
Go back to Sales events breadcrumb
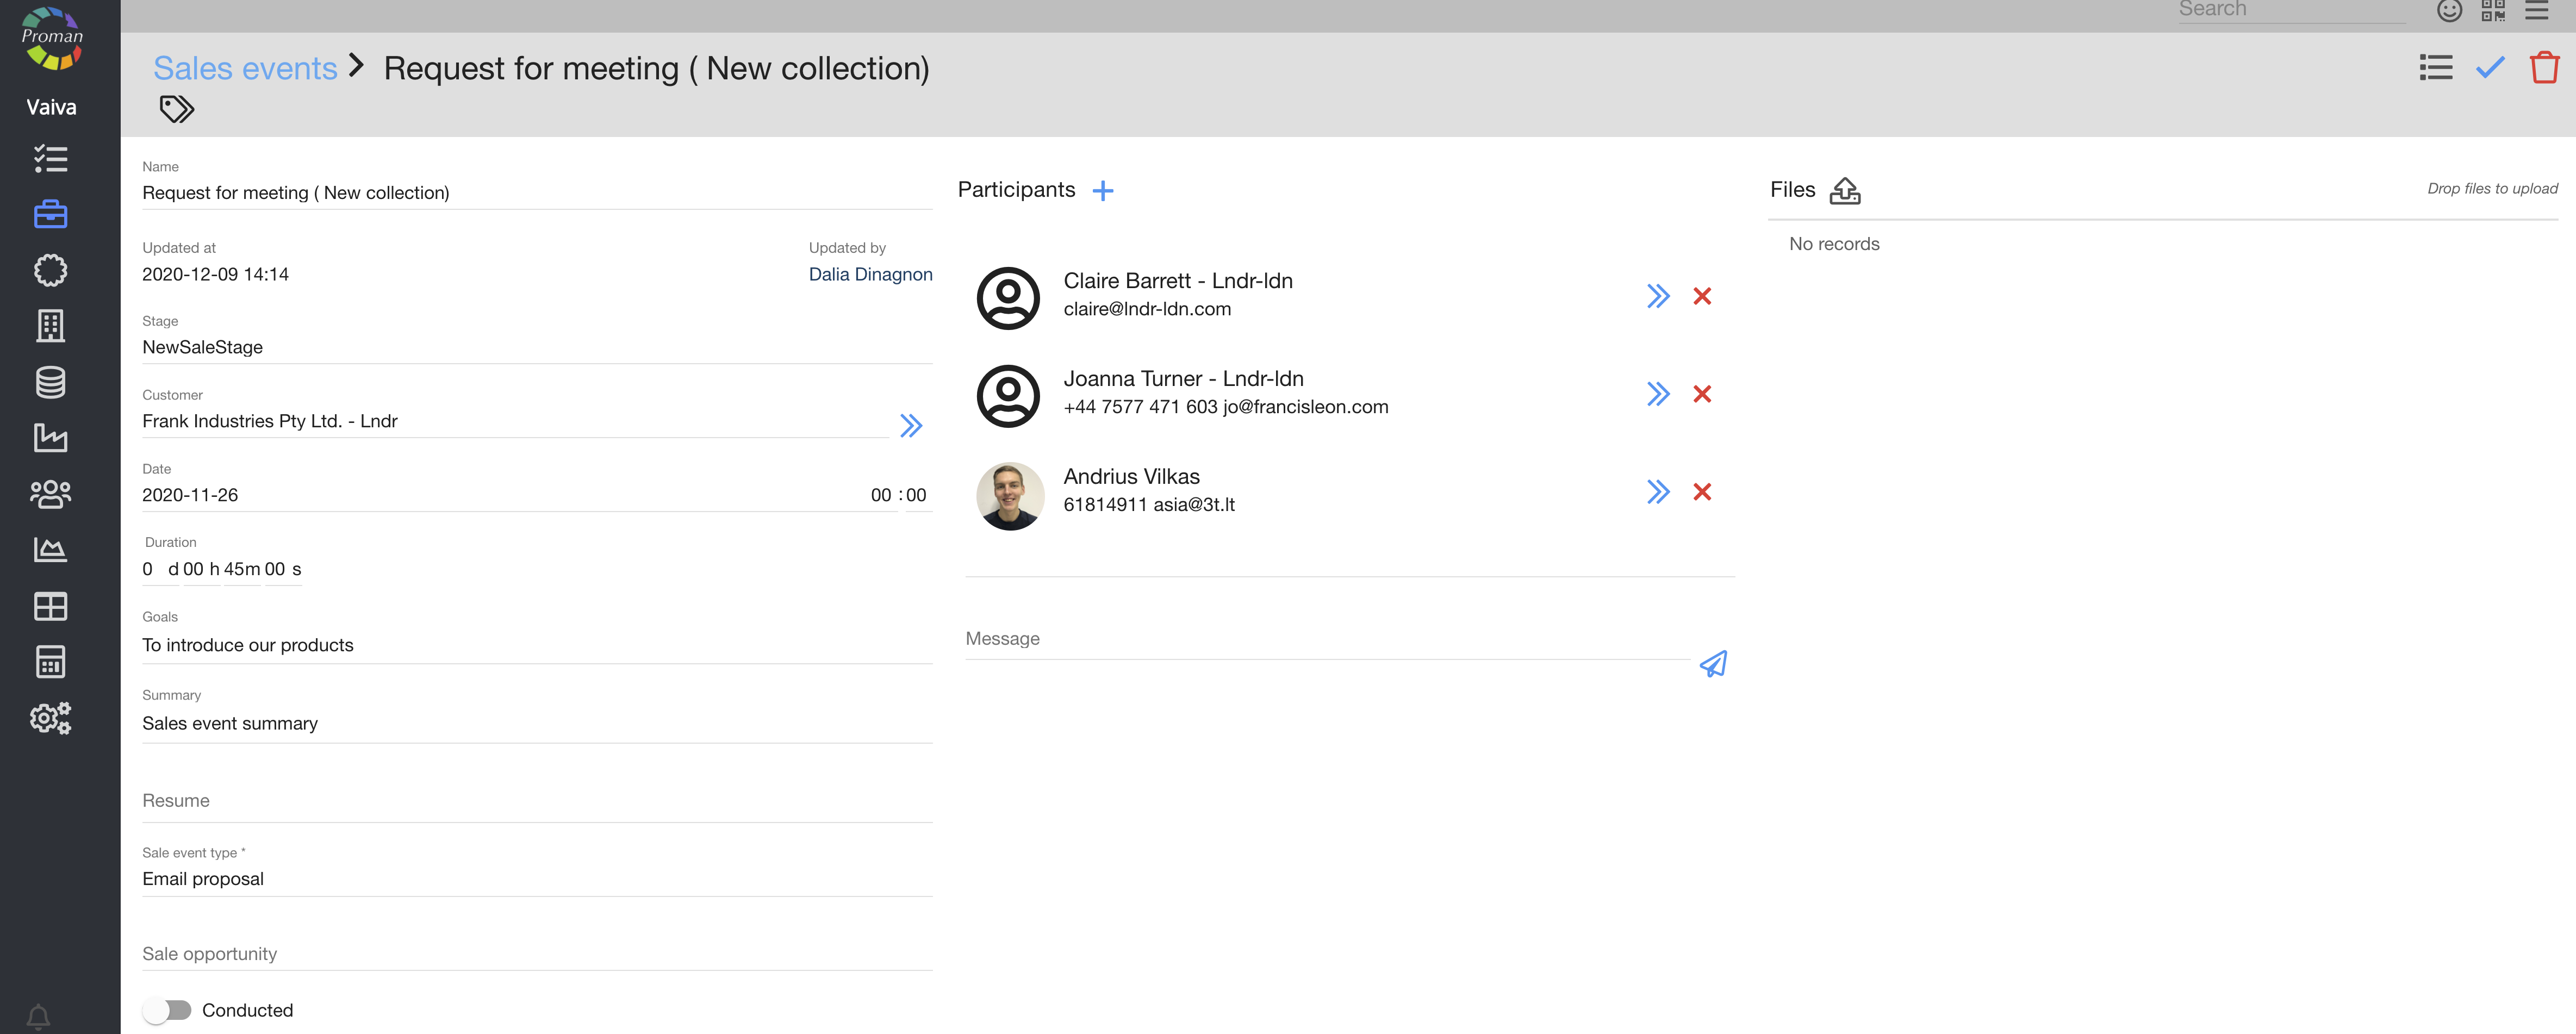coord(245,68)
